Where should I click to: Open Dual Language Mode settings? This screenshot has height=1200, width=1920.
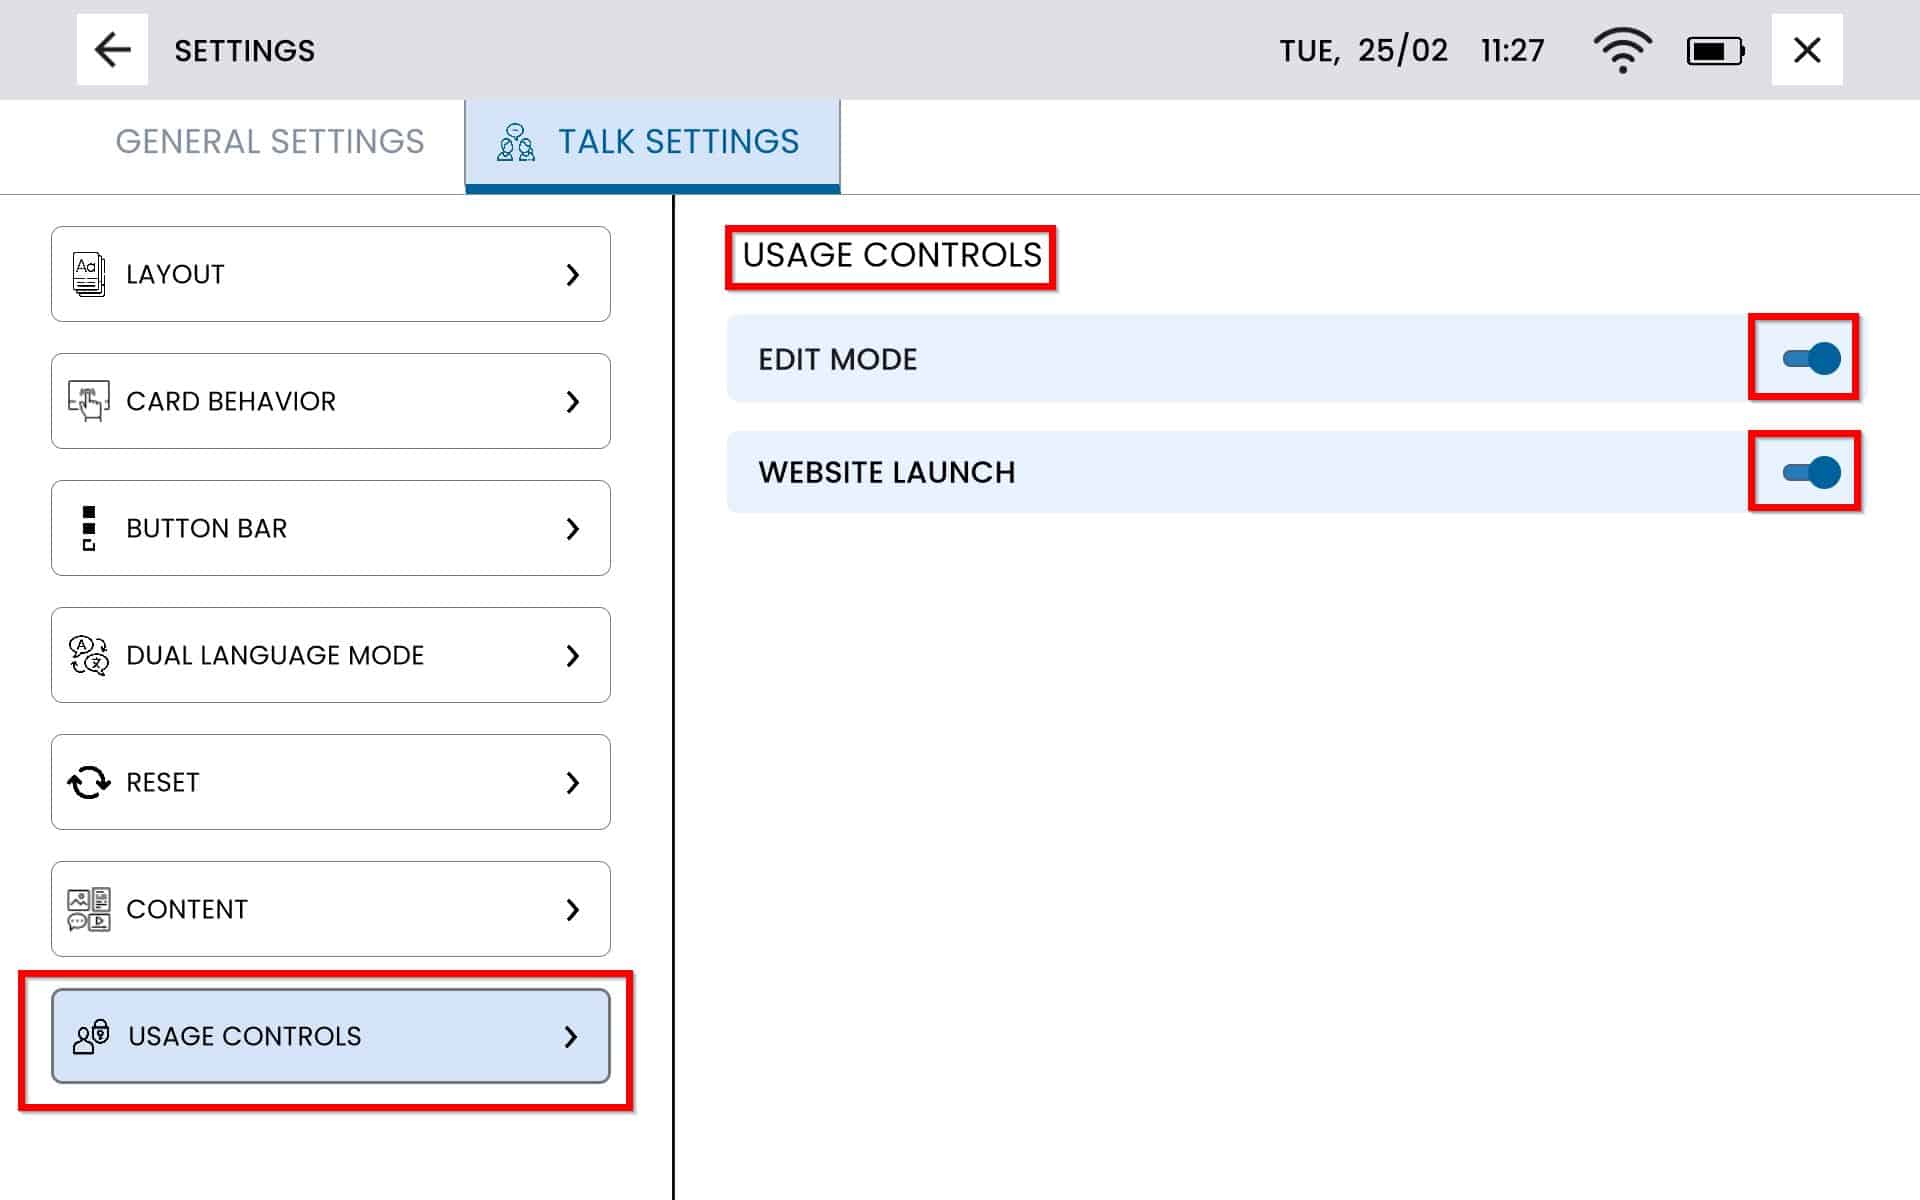point(330,655)
